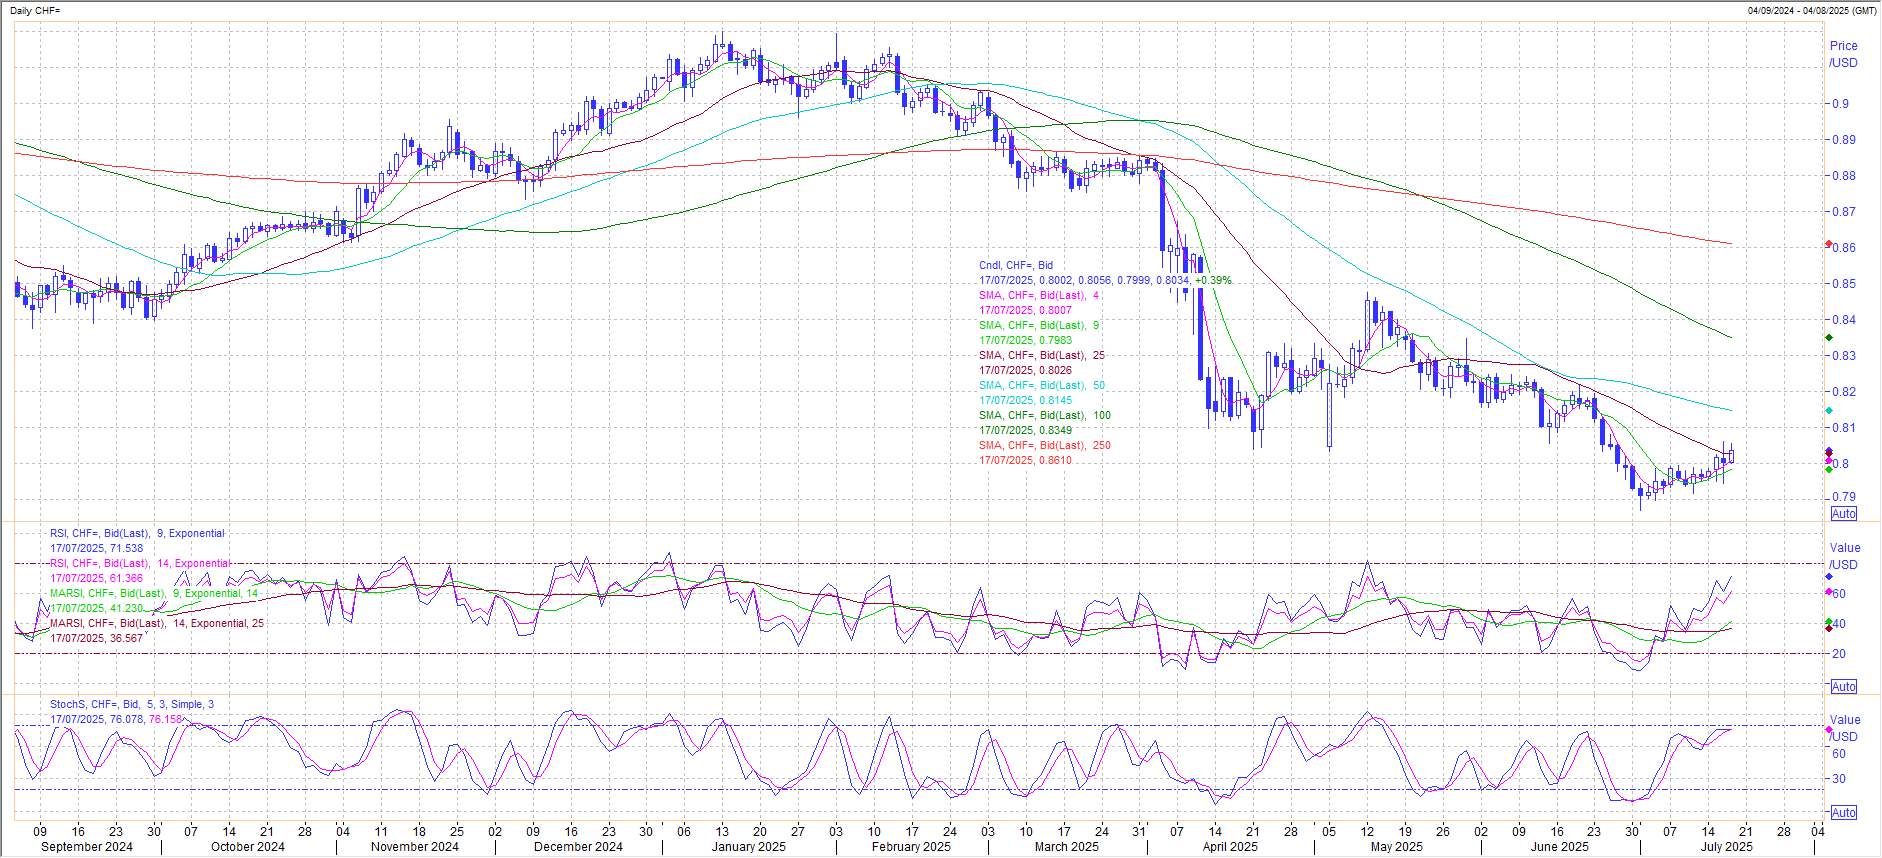Click the SMA 100 value '17/07/2025, 0.8349'

tap(1025, 431)
